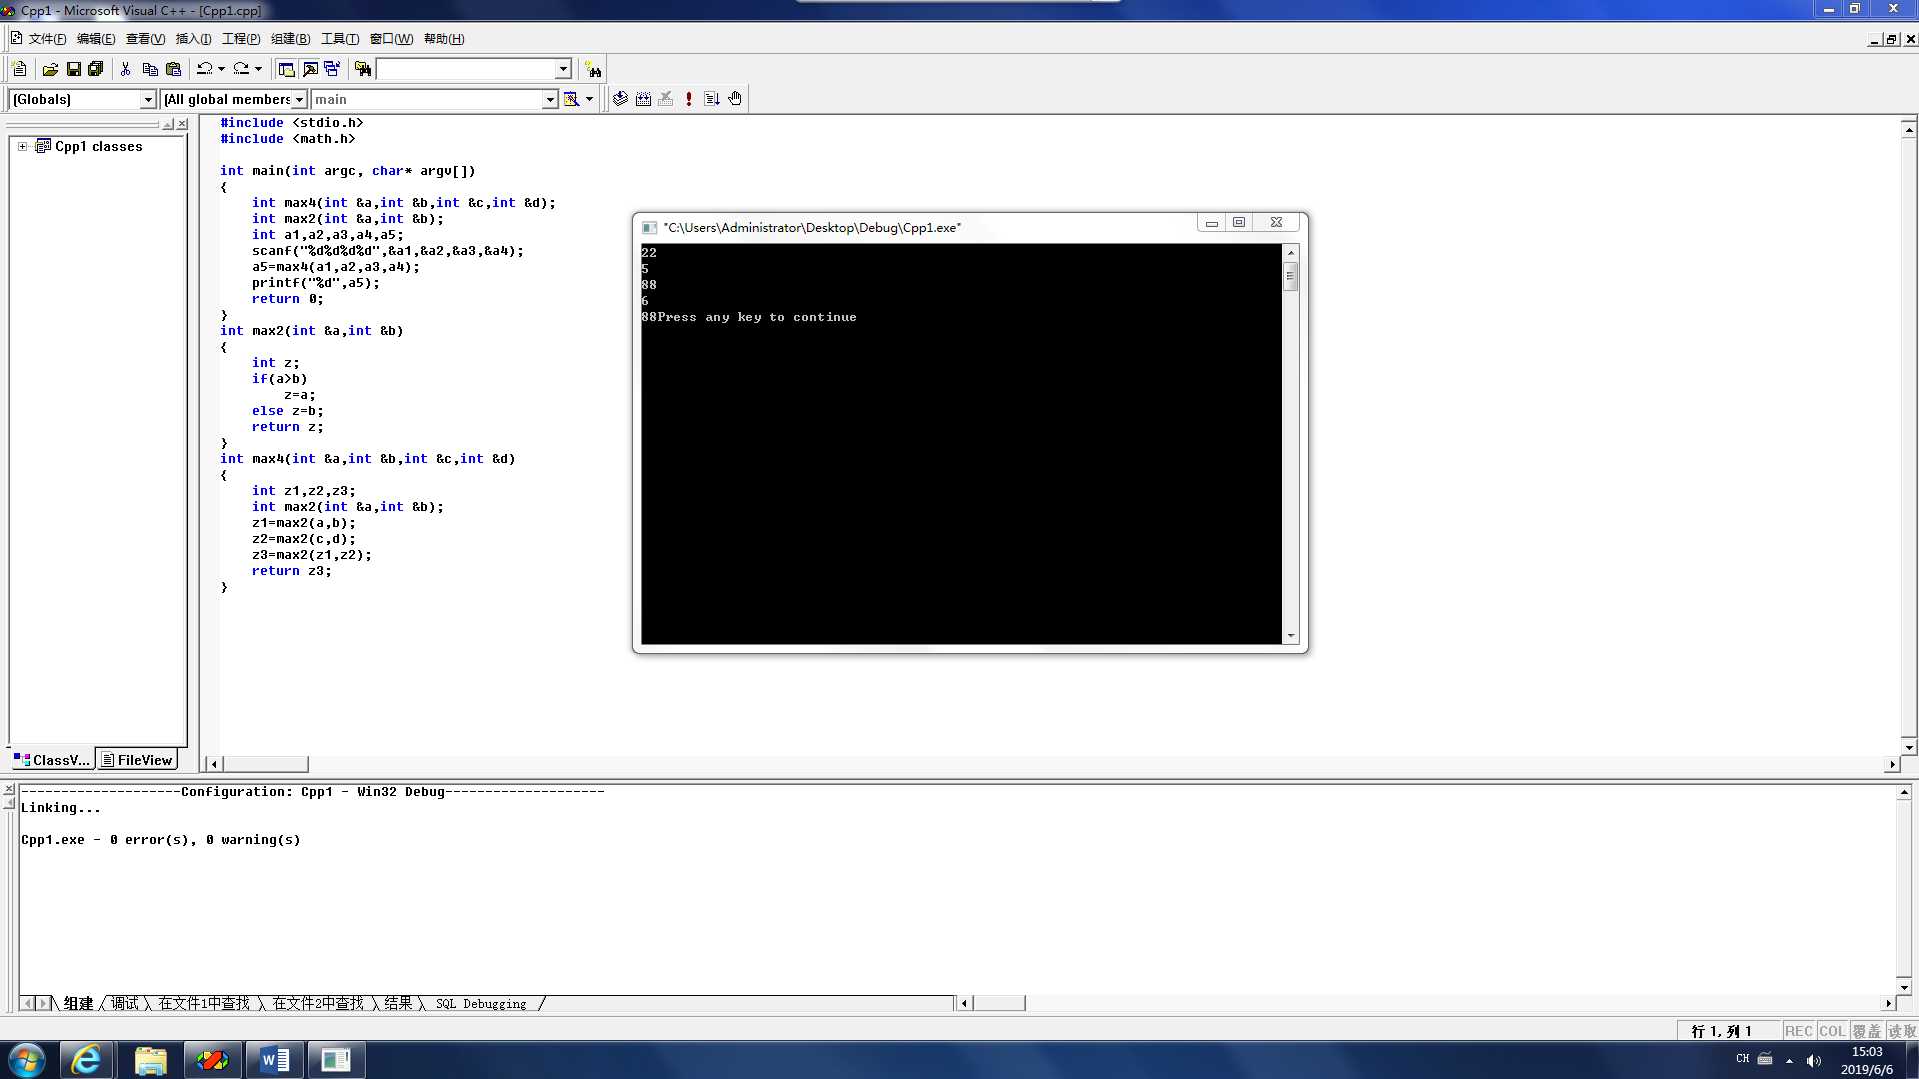Image resolution: width=1919 pixels, height=1079 pixels.
Task: Click the hand Insert Breakpoint icon
Action: pos(735,99)
